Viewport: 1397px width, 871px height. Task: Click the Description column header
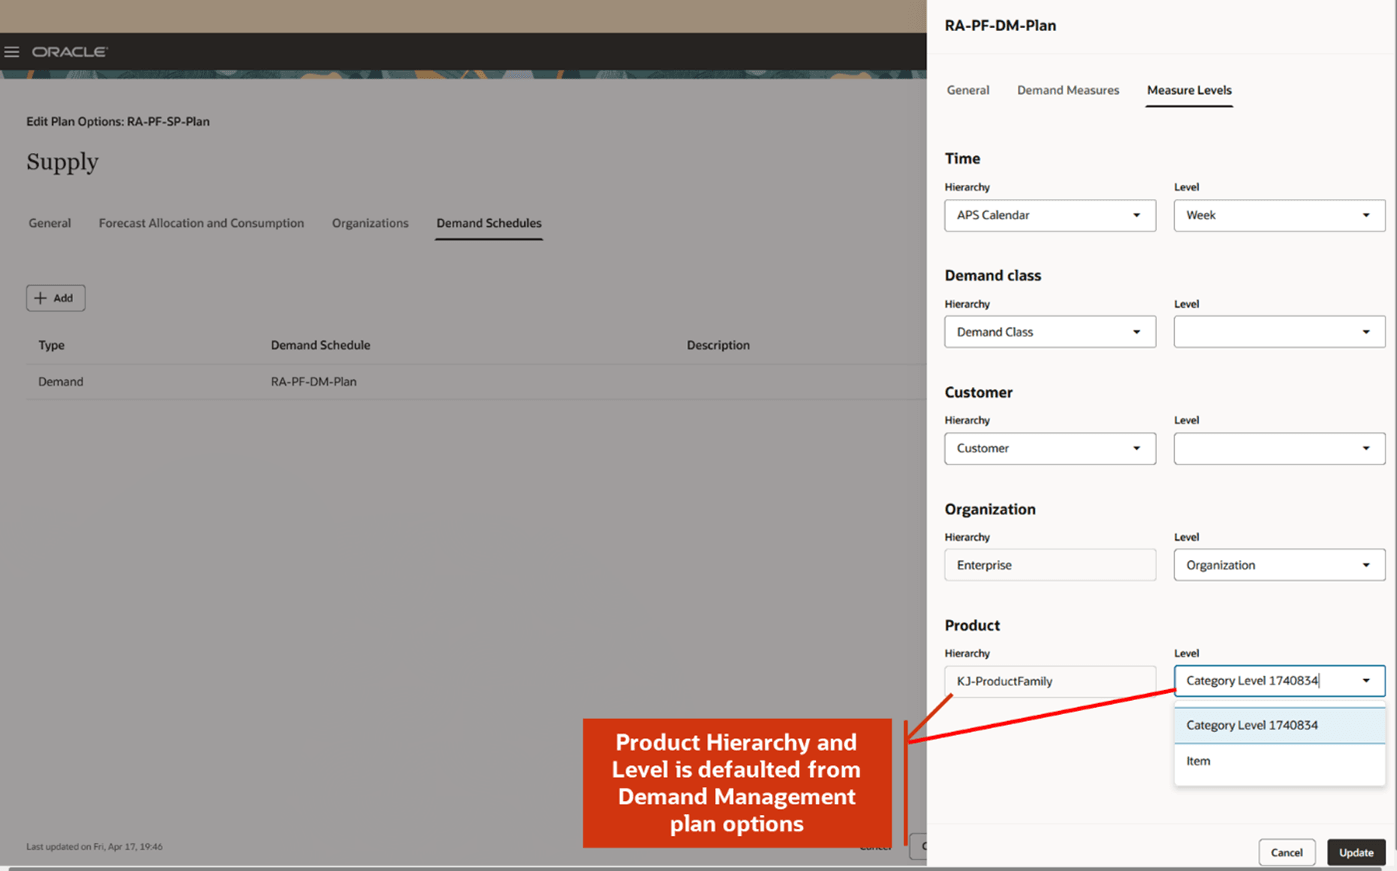[x=718, y=345]
